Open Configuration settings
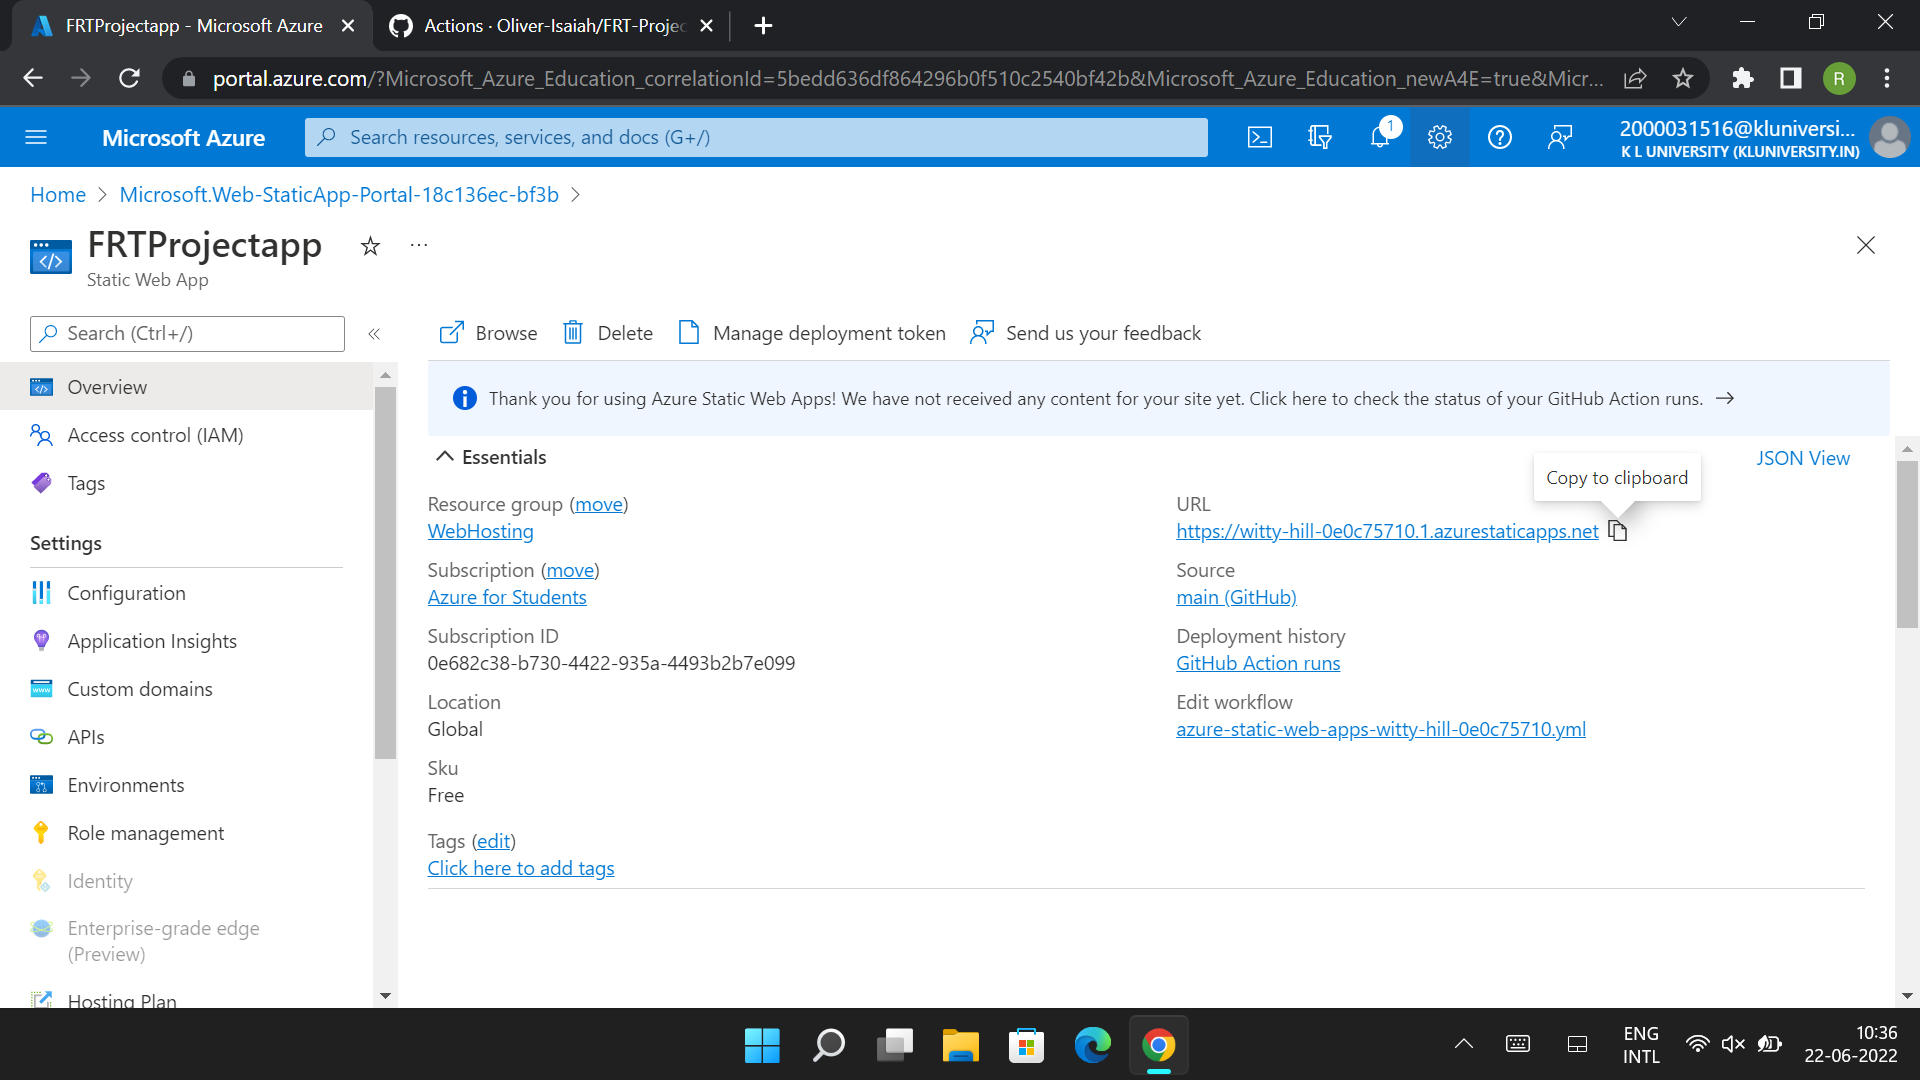Screen dimensions: 1920x1080 pos(186,593)
